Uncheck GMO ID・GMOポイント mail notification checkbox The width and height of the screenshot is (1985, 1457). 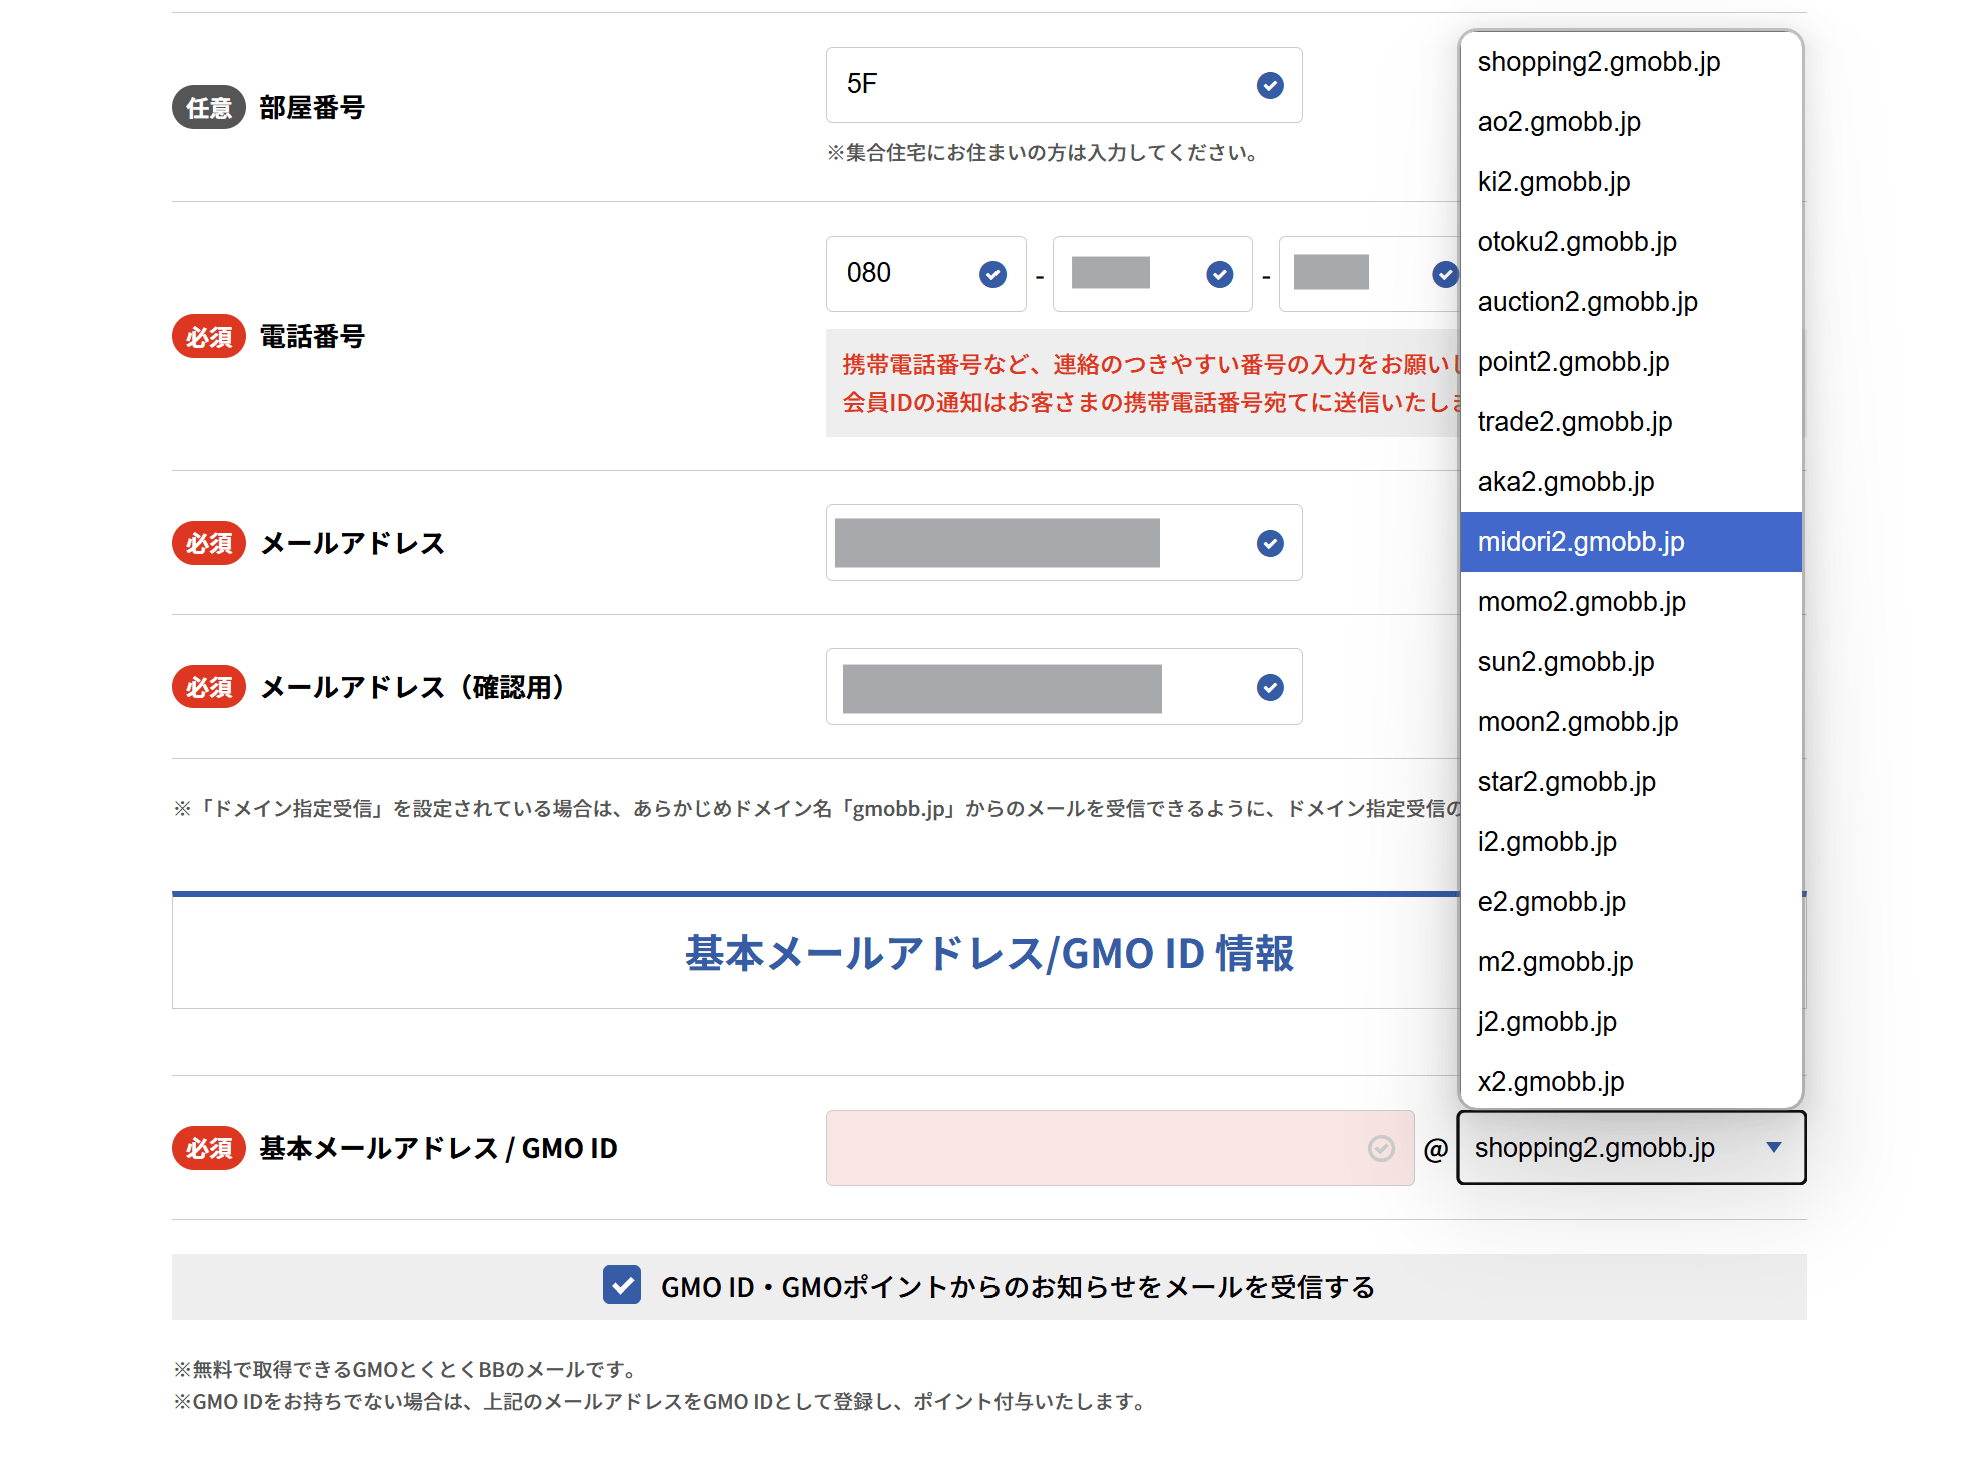pos(622,1285)
